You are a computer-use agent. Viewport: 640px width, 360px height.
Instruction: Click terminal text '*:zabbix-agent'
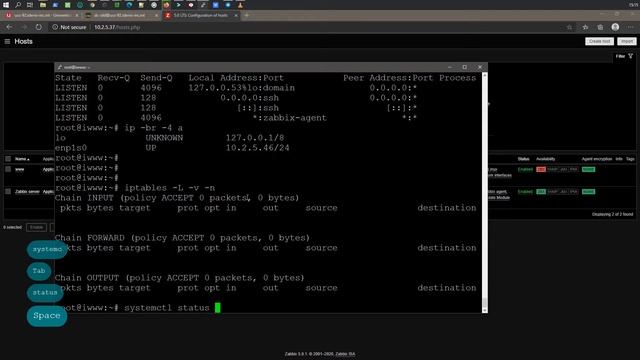pos(289,118)
